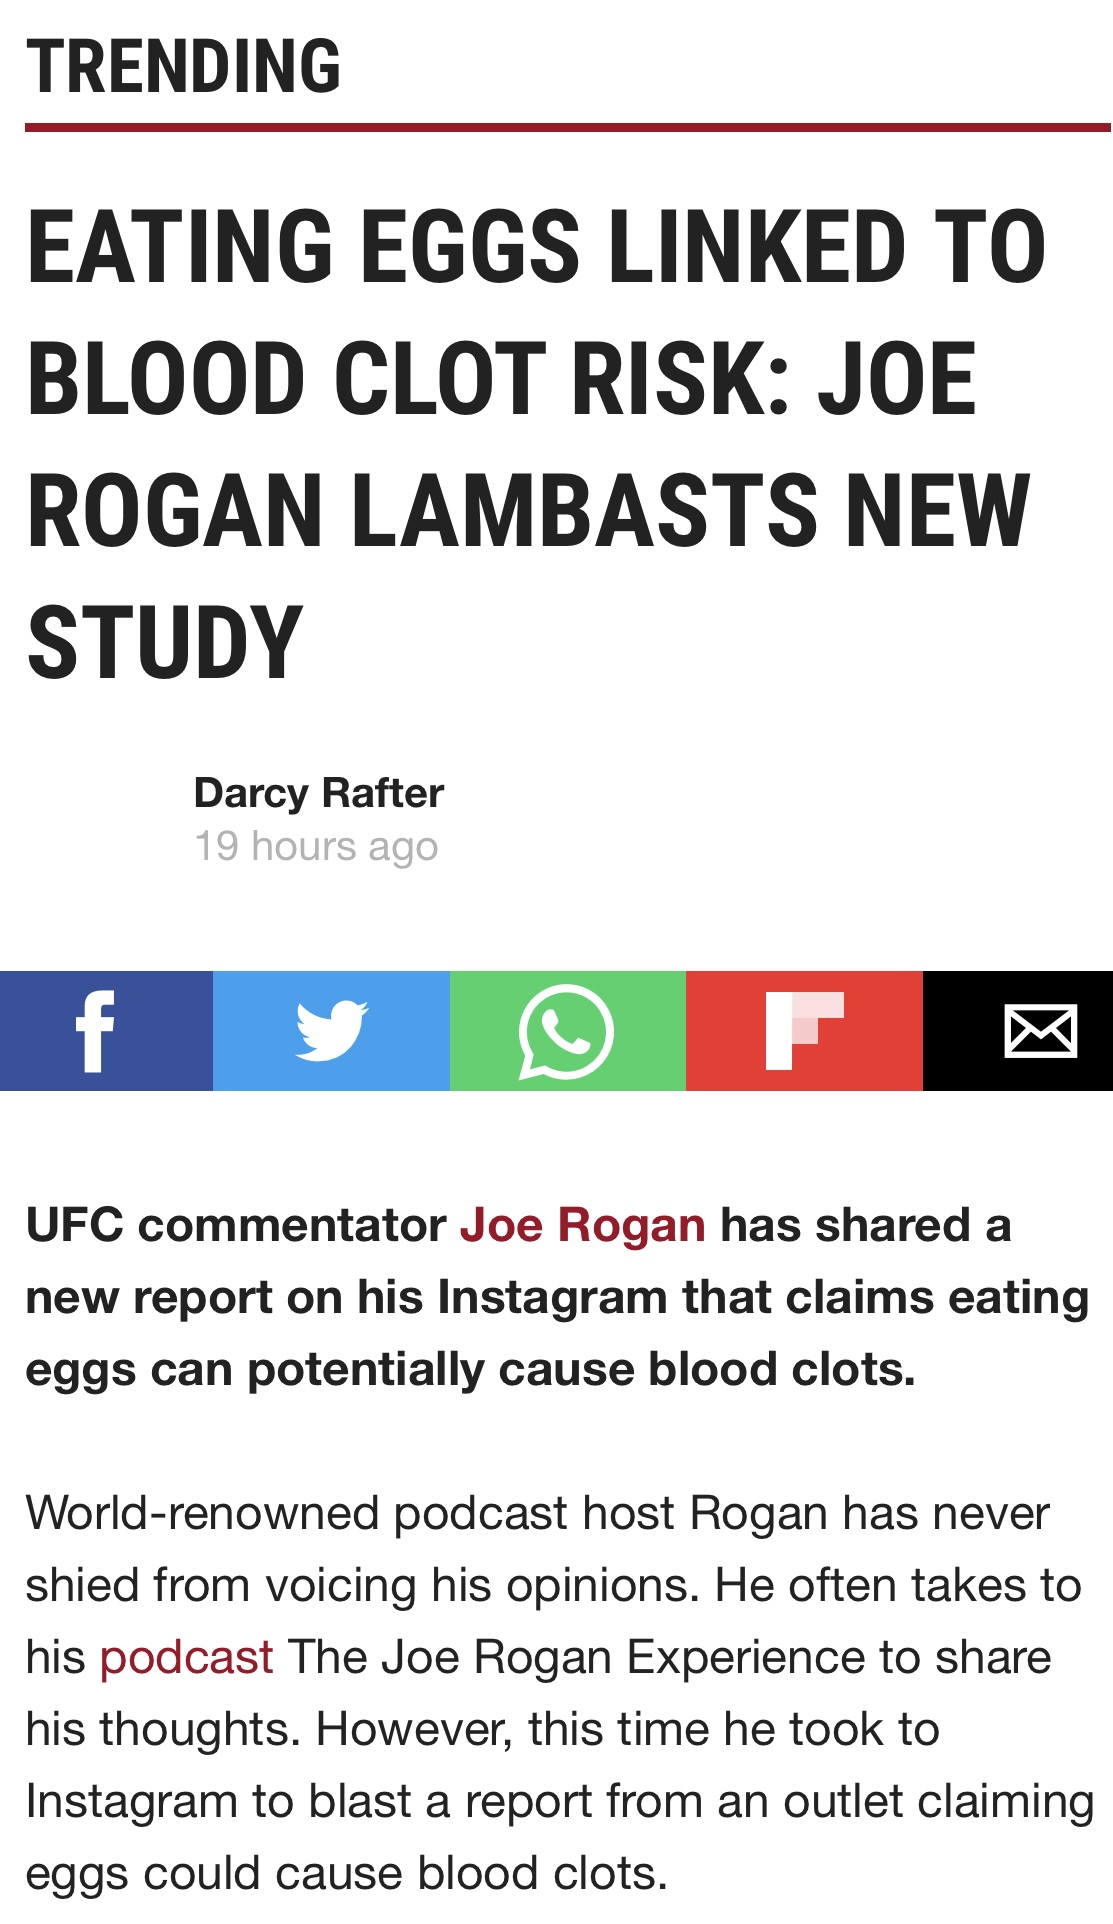The image size is (1113, 1924).
Task: Share article through WhatsApp
Action: (x=568, y=1030)
